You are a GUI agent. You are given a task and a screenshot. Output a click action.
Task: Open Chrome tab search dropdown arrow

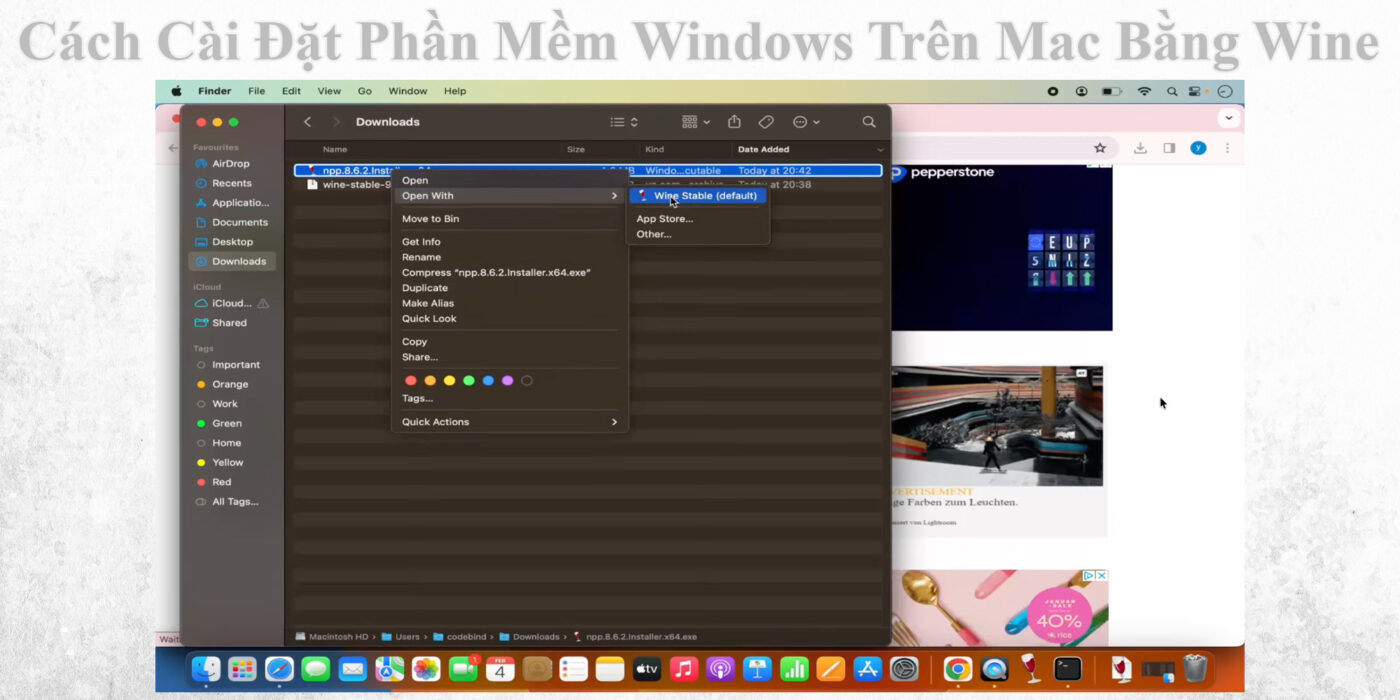click(1229, 118)
